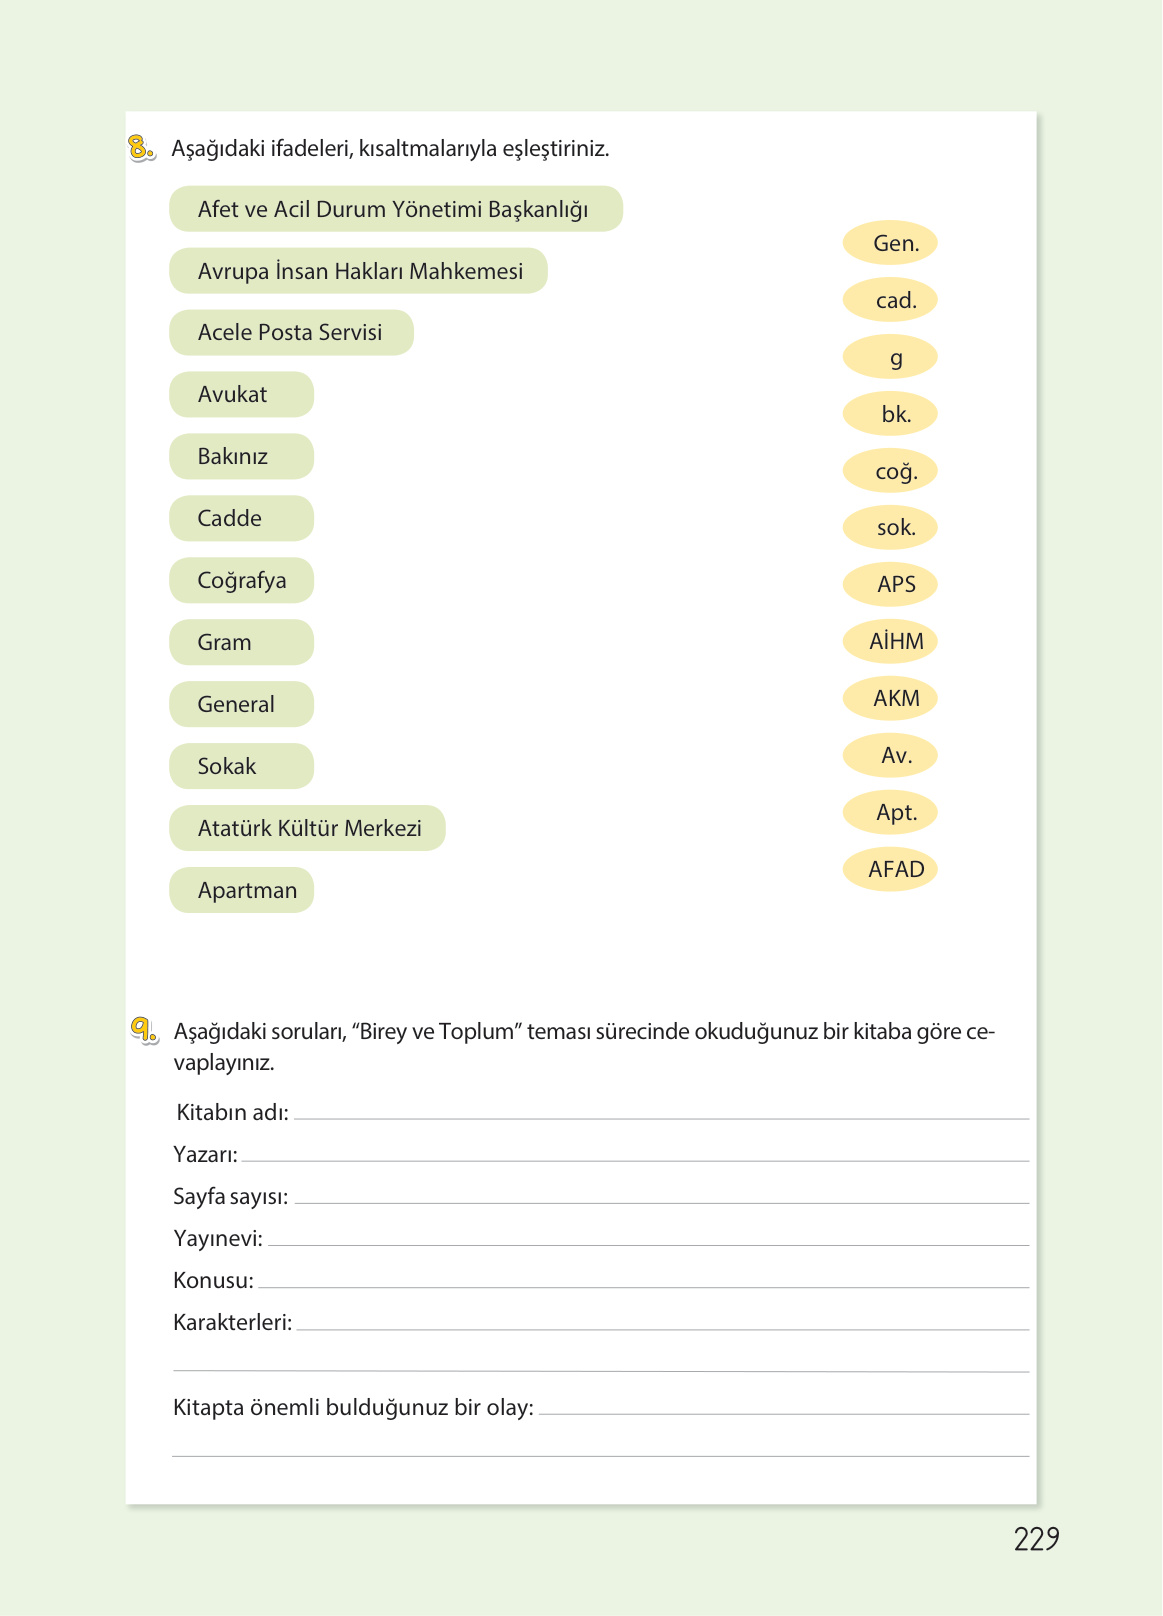
Task: Select the 'Afet ve Acil Durum Yönetimi Başkanlığı' box
Action: coord(395,209)
